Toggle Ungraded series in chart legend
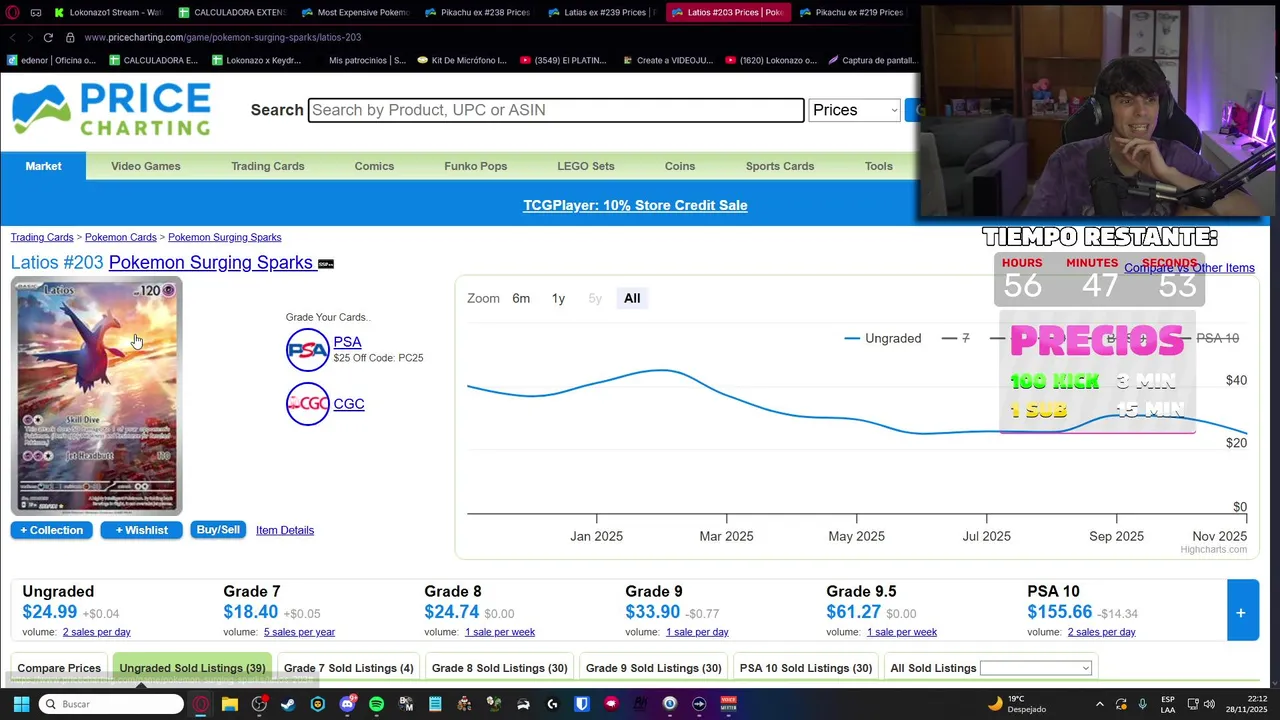The height and width of the screenshot is (720, 1280). [883, 338]
